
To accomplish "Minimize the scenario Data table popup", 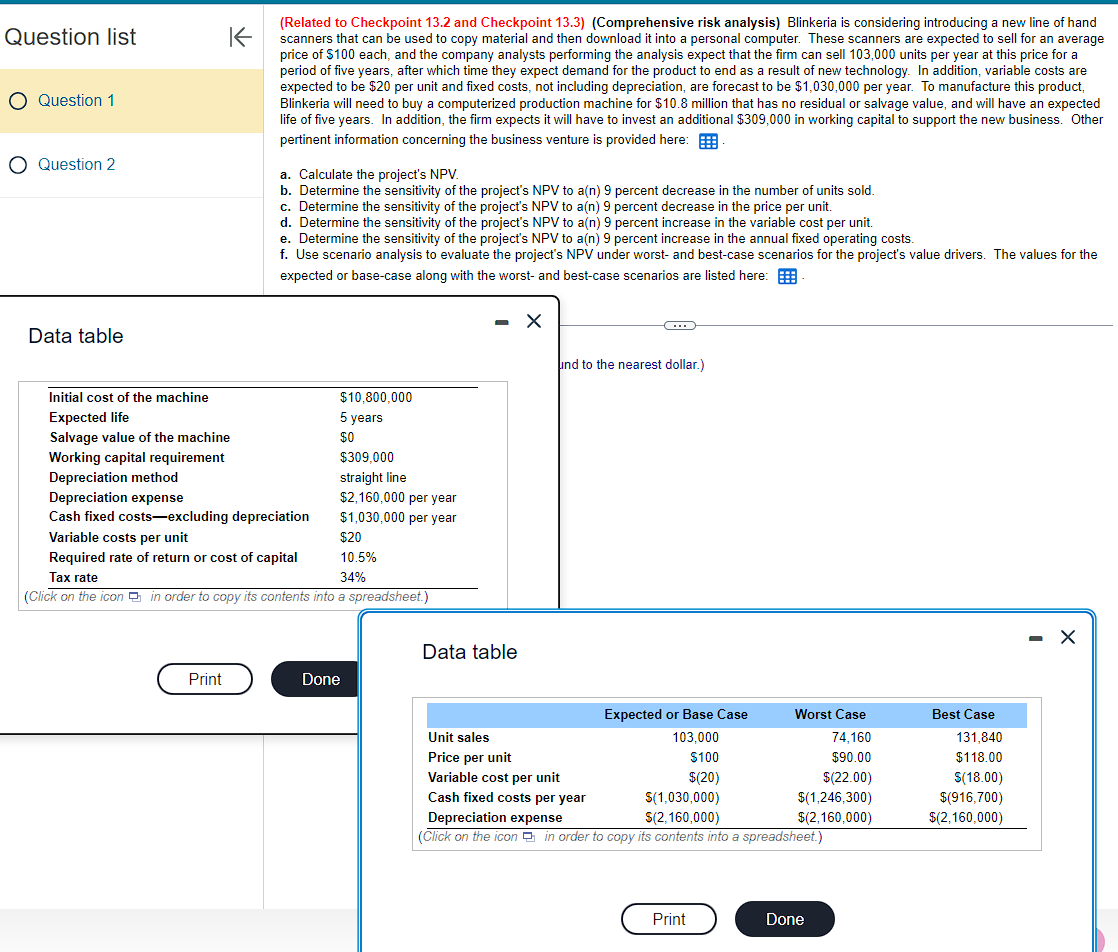I will click(x=1034, y=636).
